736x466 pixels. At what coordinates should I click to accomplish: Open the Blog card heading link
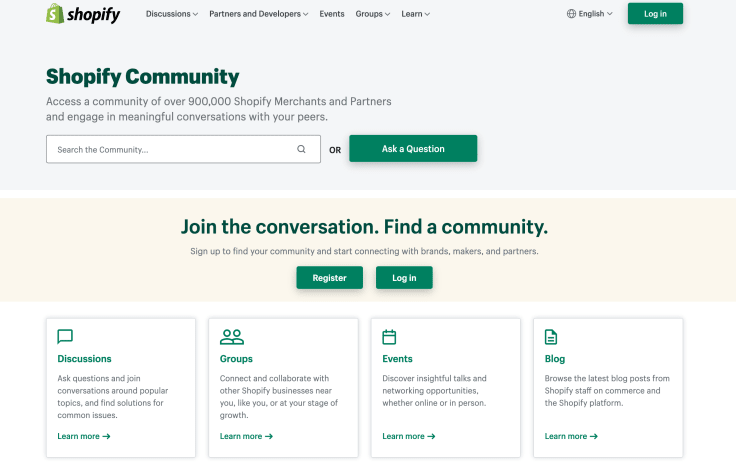(555, 359)
